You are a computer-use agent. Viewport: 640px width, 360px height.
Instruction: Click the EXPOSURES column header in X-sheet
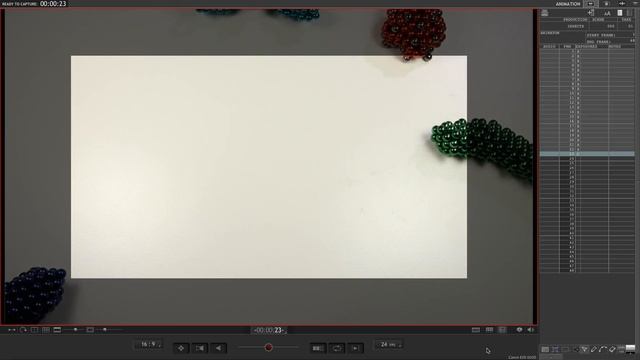586,47
